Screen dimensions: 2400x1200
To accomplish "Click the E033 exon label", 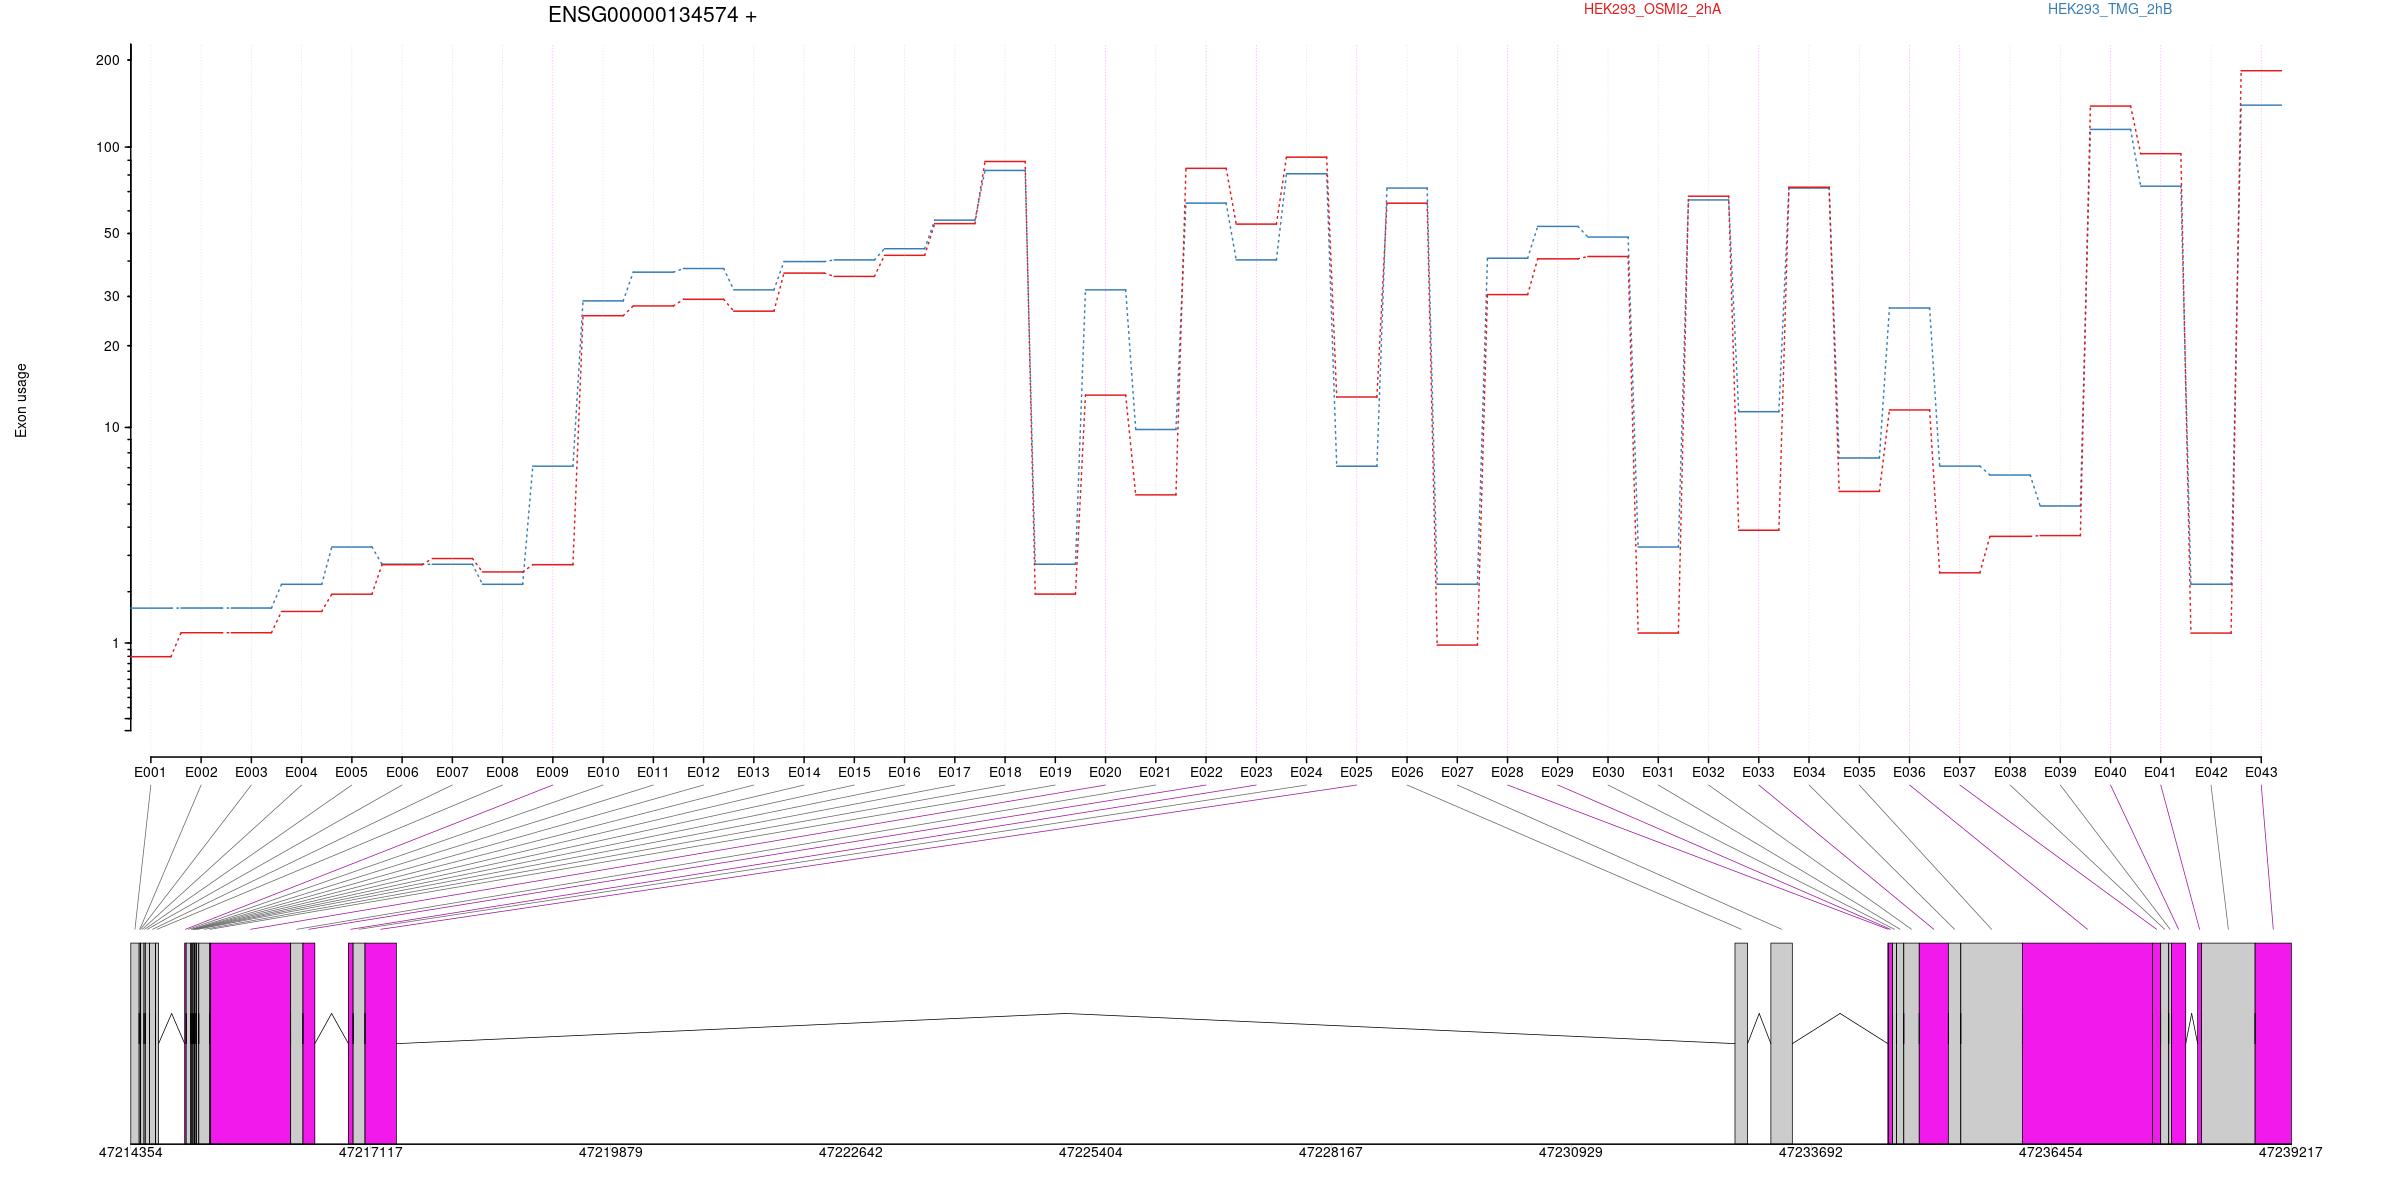I will [x=1758, y=772].
